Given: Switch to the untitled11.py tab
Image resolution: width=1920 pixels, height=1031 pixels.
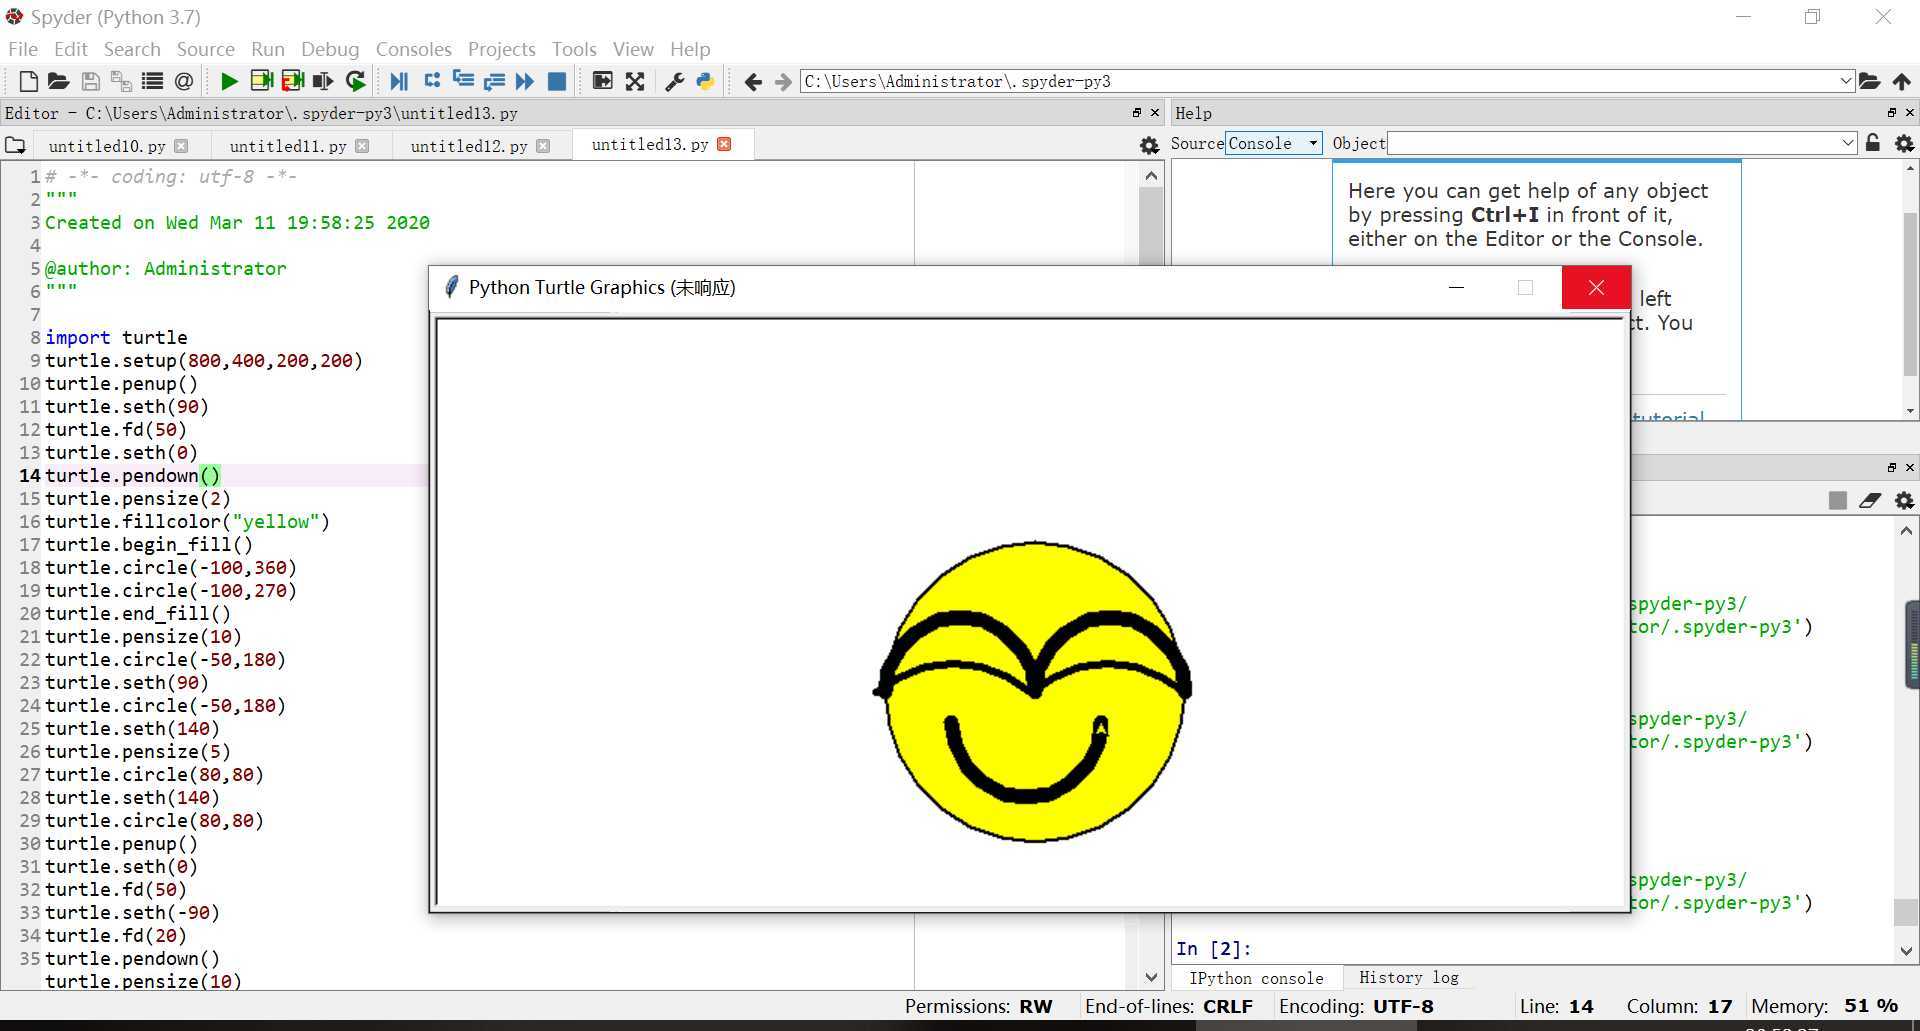Looking at the screenshot, I should point(288,146).
